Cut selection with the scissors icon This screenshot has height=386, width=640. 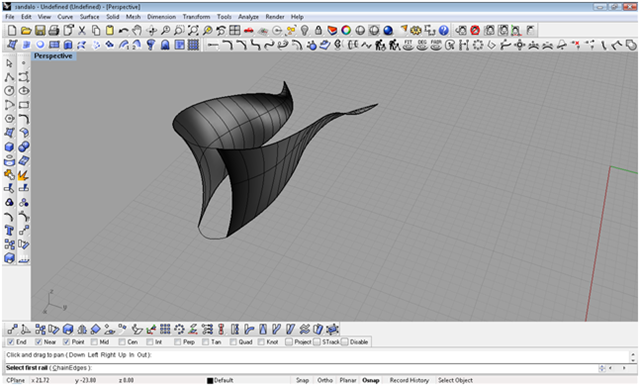tap(82, 30)
